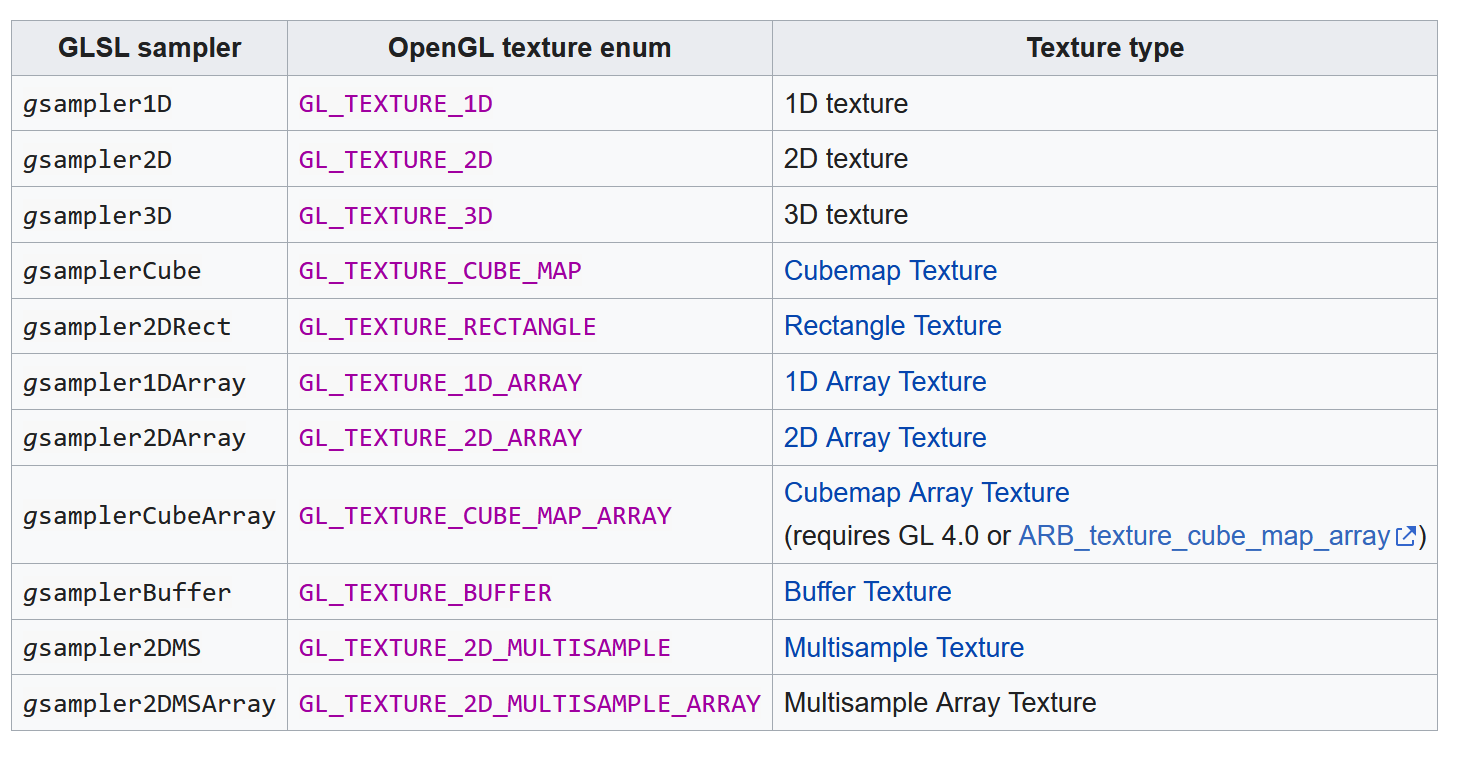This screenshot has height=766, width=1462.
Task: Open the Cubemap Array Texture link
Action: click(x=926, y=493)
